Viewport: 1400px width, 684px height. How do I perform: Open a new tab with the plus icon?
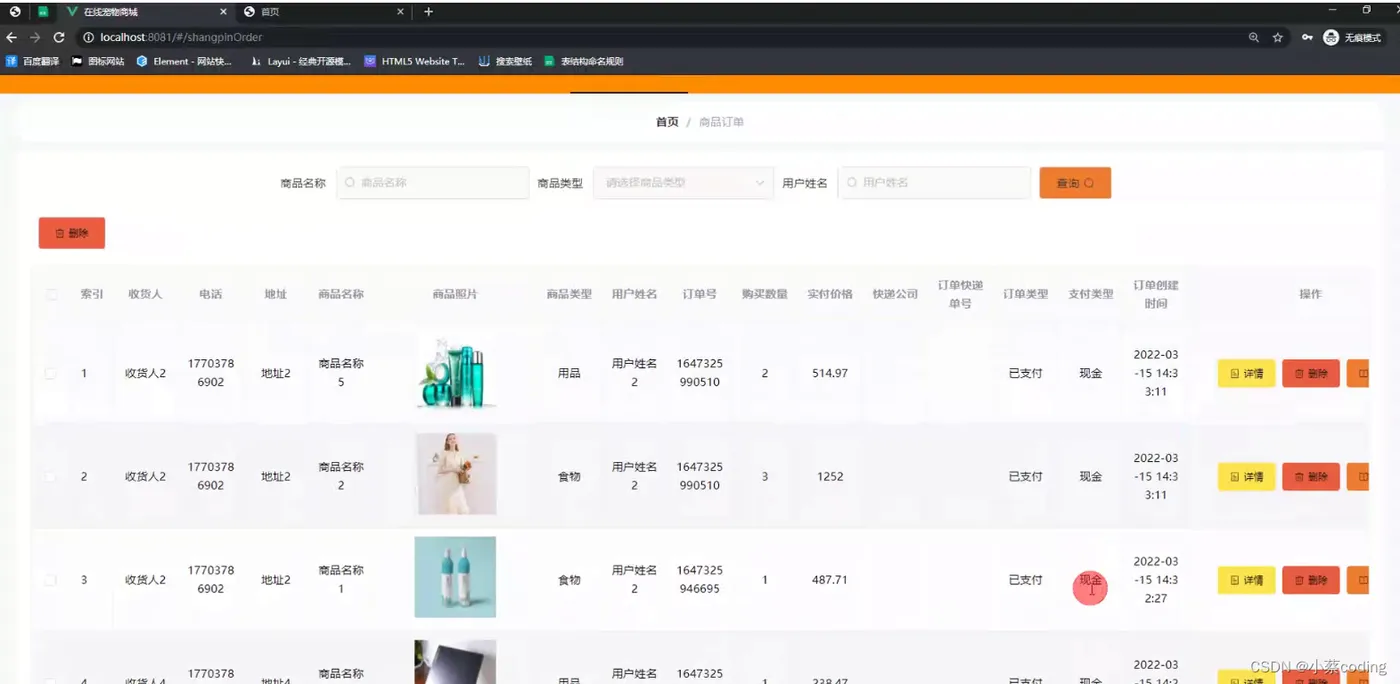click(x=428, y=12)
